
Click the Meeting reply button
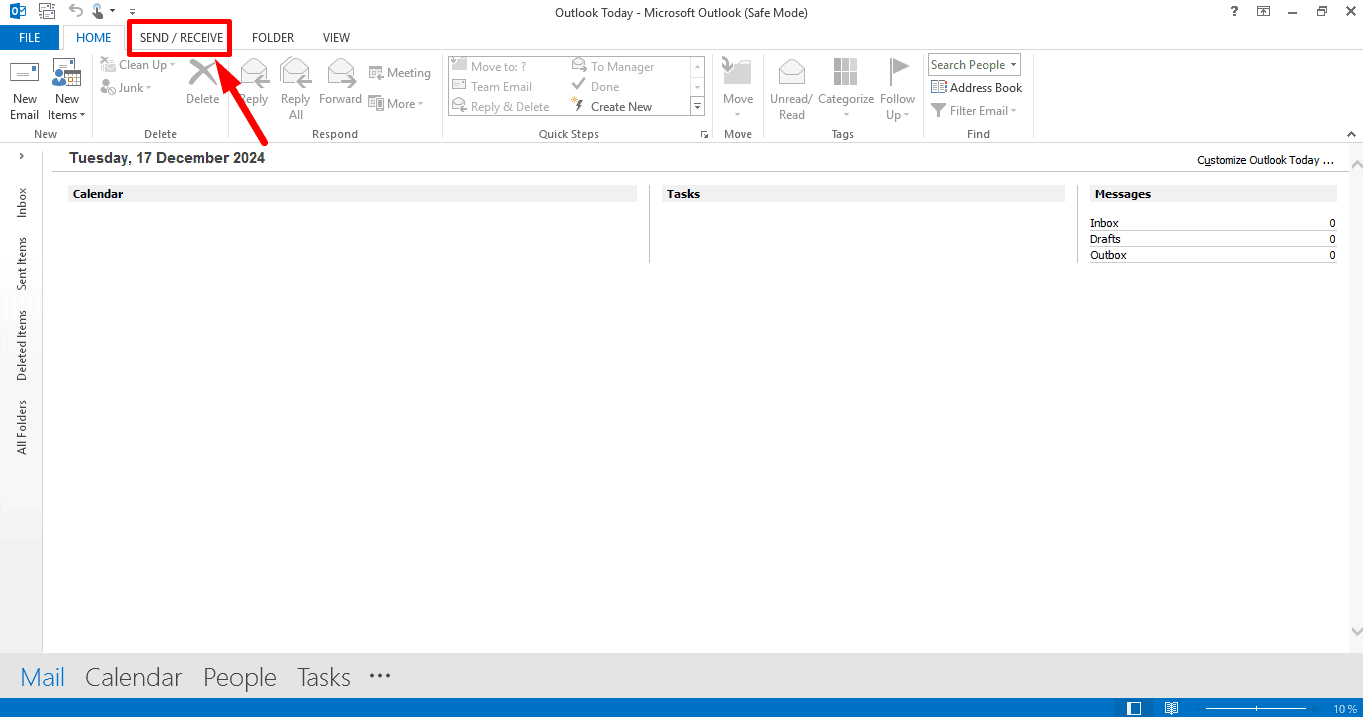[x=399, y=73]
